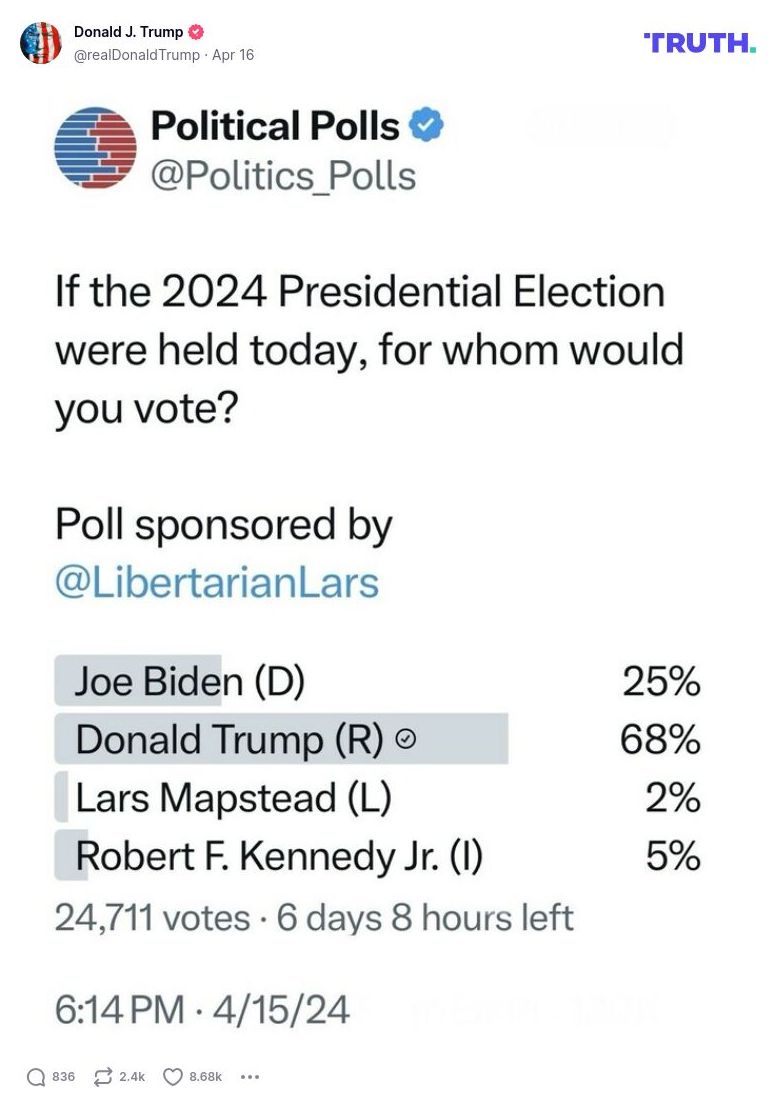Click the verified badge beside Political Polls
This screenshot has height=1107, width=777.
coord(425,125)
